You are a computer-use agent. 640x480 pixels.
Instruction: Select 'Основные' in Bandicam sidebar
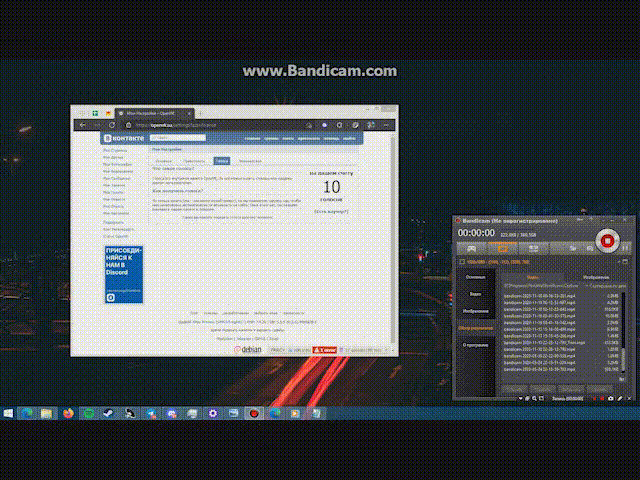tap(475, 277)
